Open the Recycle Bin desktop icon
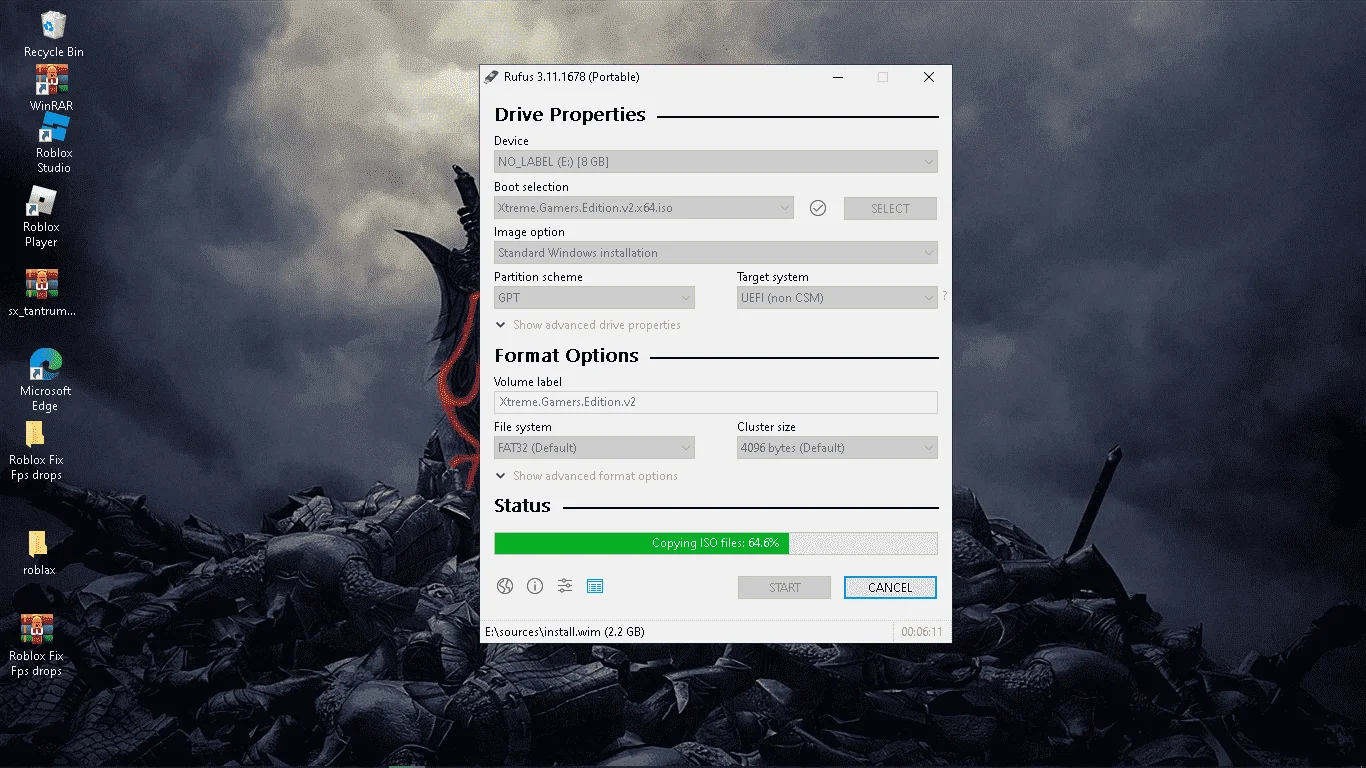 click(x=54, y=34)
